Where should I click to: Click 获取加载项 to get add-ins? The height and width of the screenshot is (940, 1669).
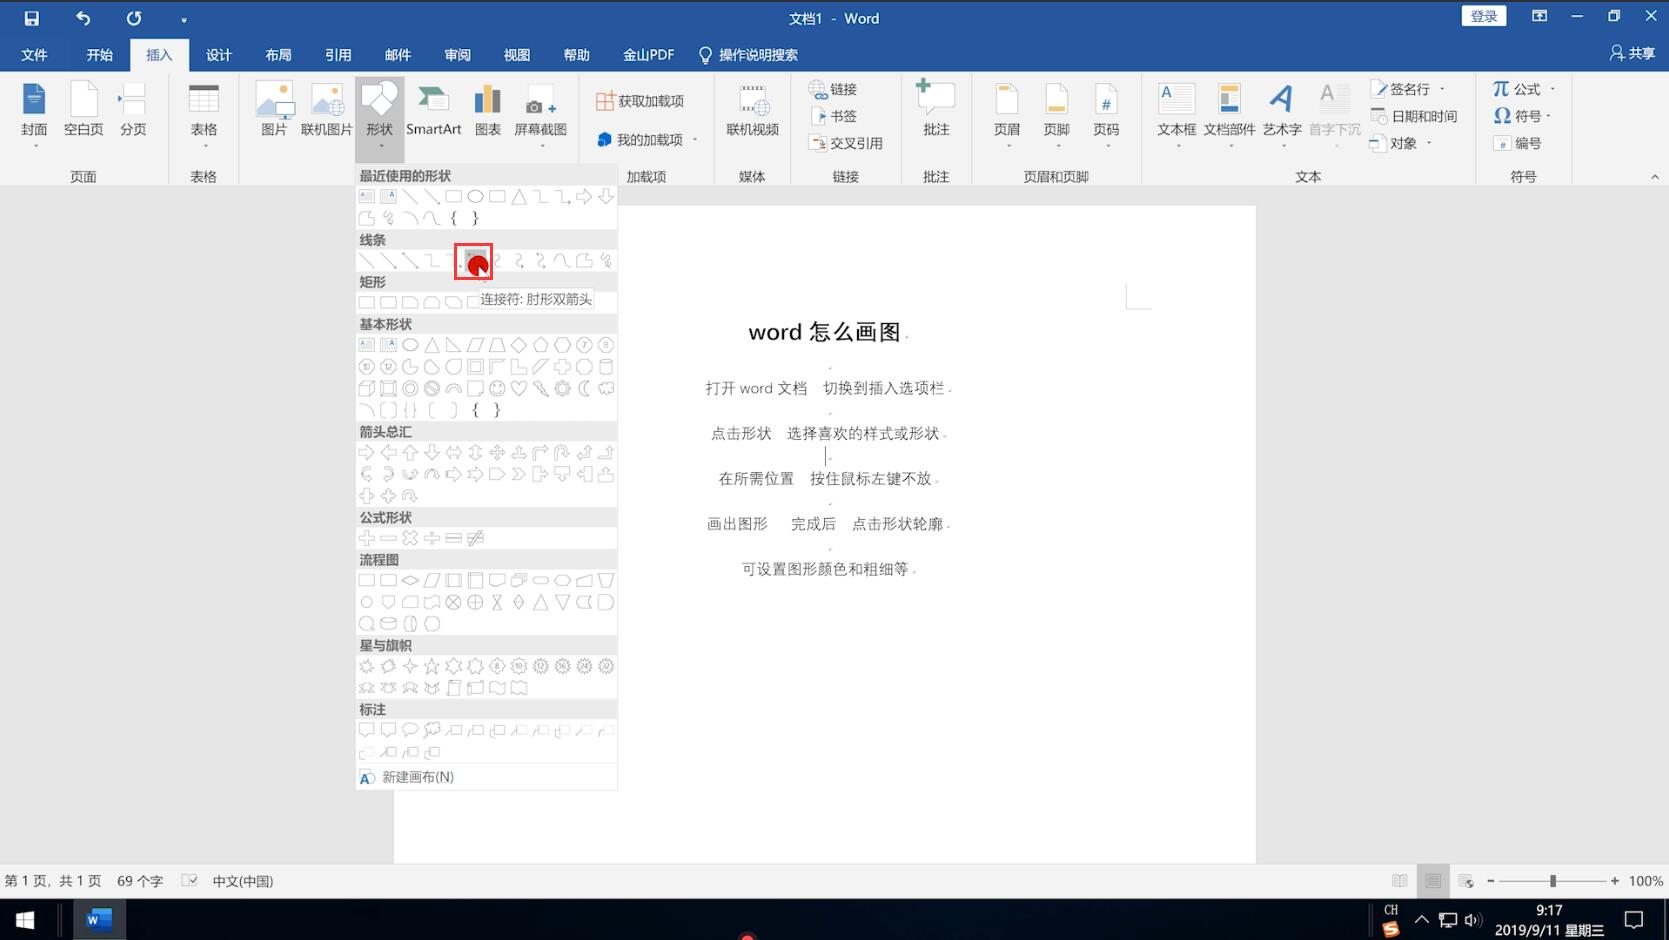pos(641,101)
